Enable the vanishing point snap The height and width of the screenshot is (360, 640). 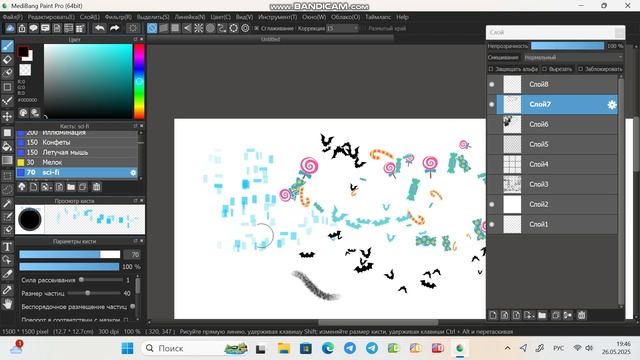coord(187,28)
